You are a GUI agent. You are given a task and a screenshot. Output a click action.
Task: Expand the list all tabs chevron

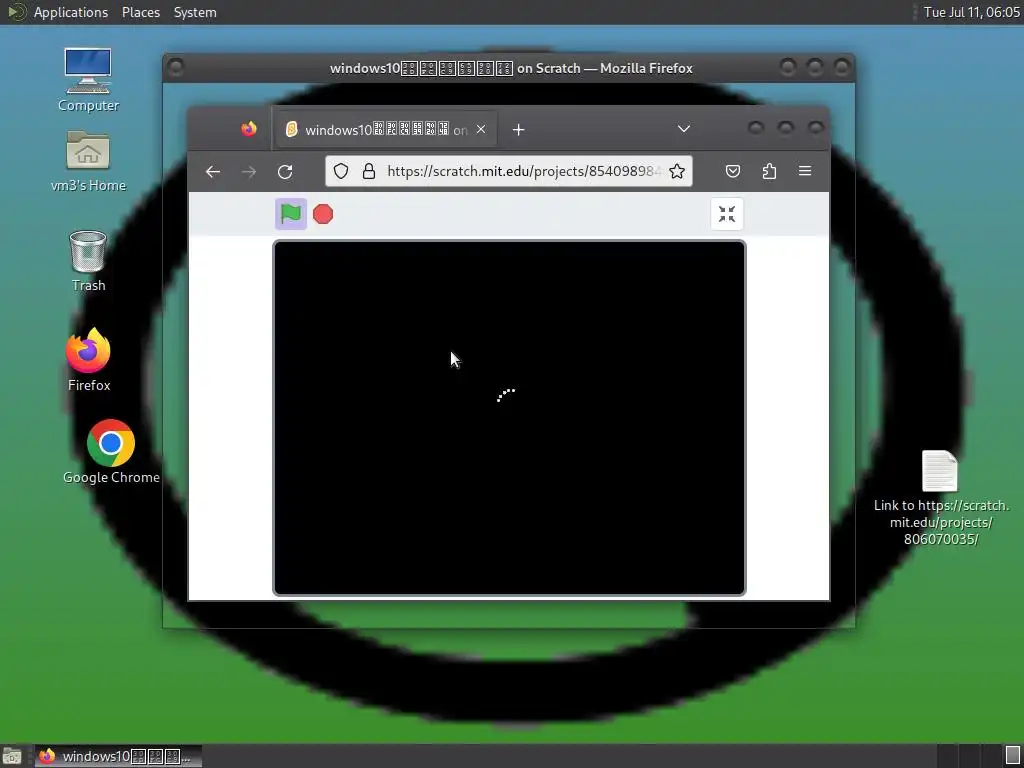click(x=684, y=129)
